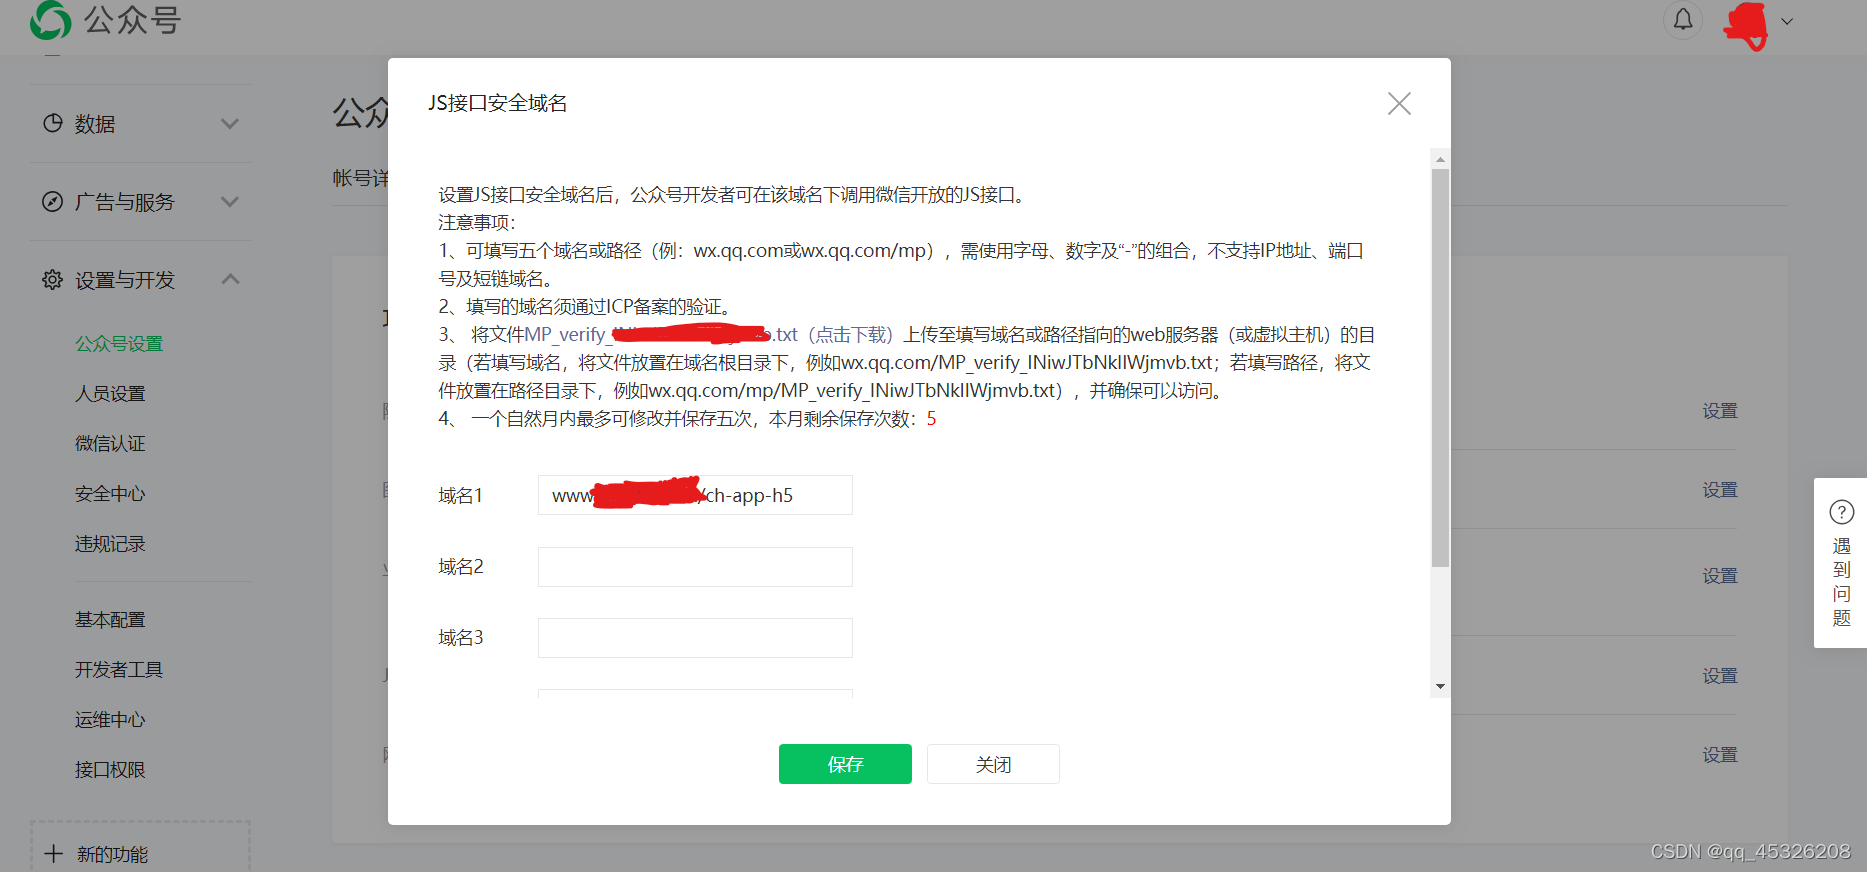Open the account avatar menu arrow

coord(1787,21)
